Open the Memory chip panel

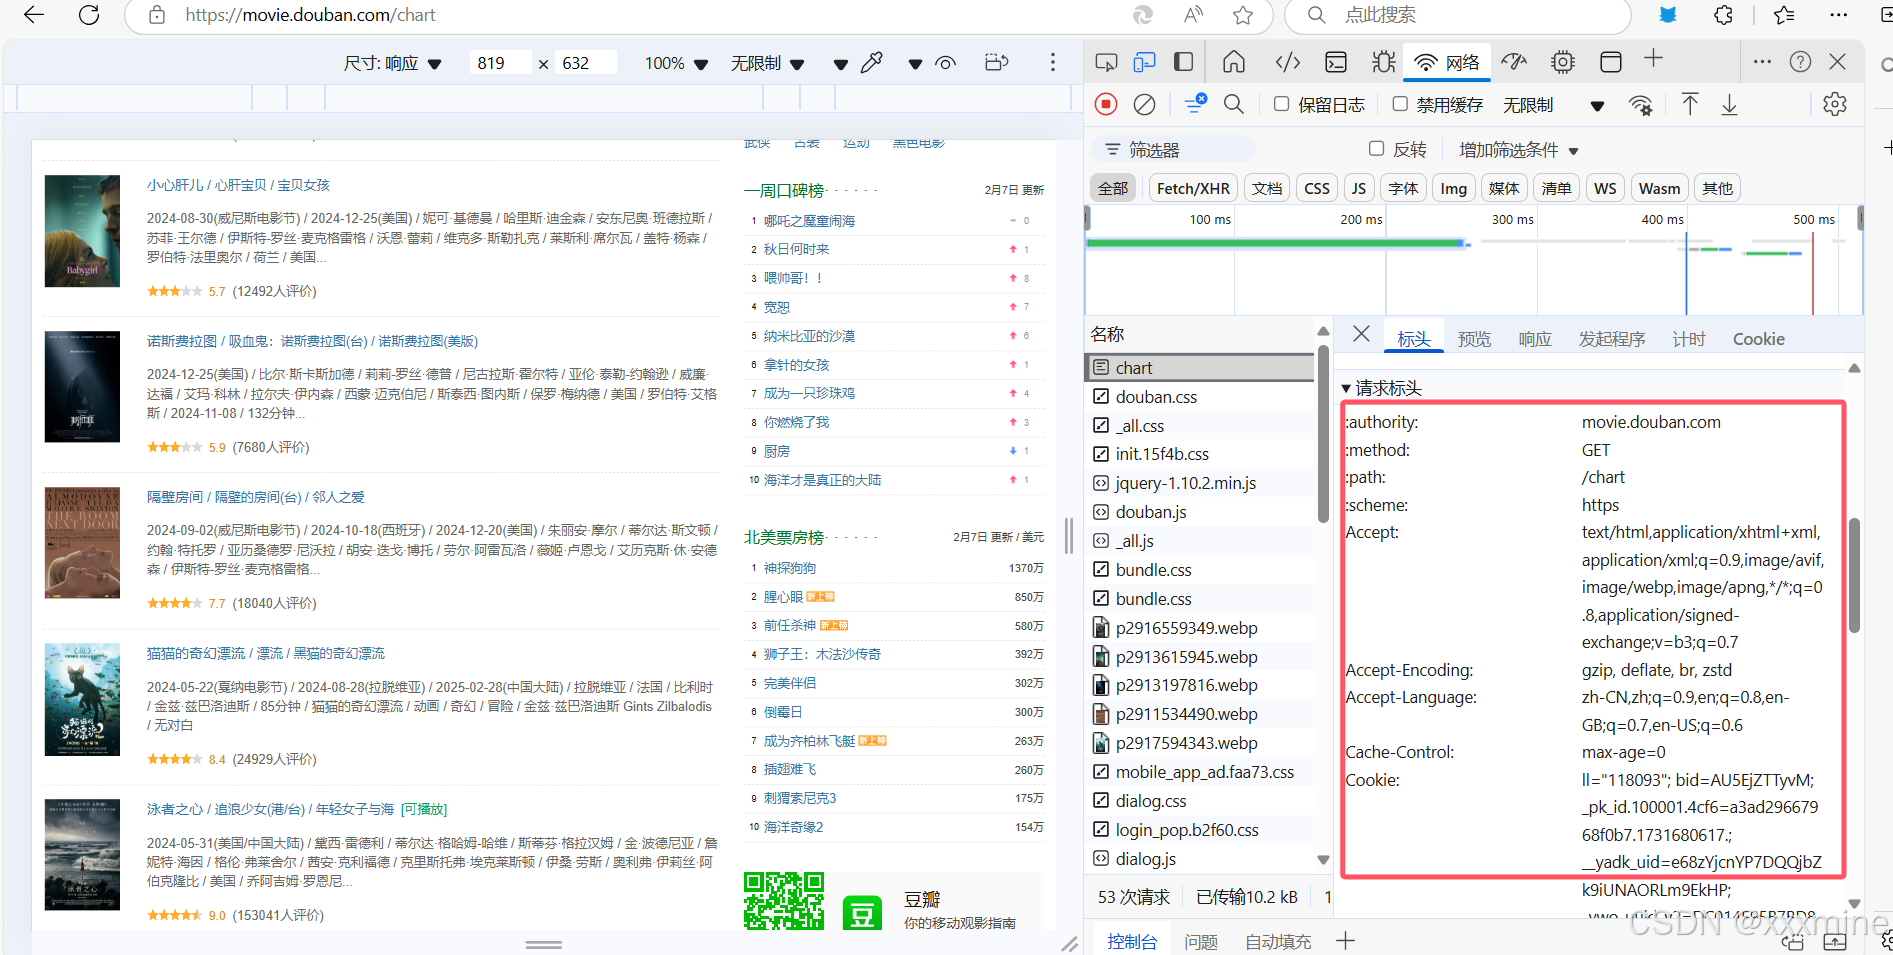click(x=1562, y=62)
